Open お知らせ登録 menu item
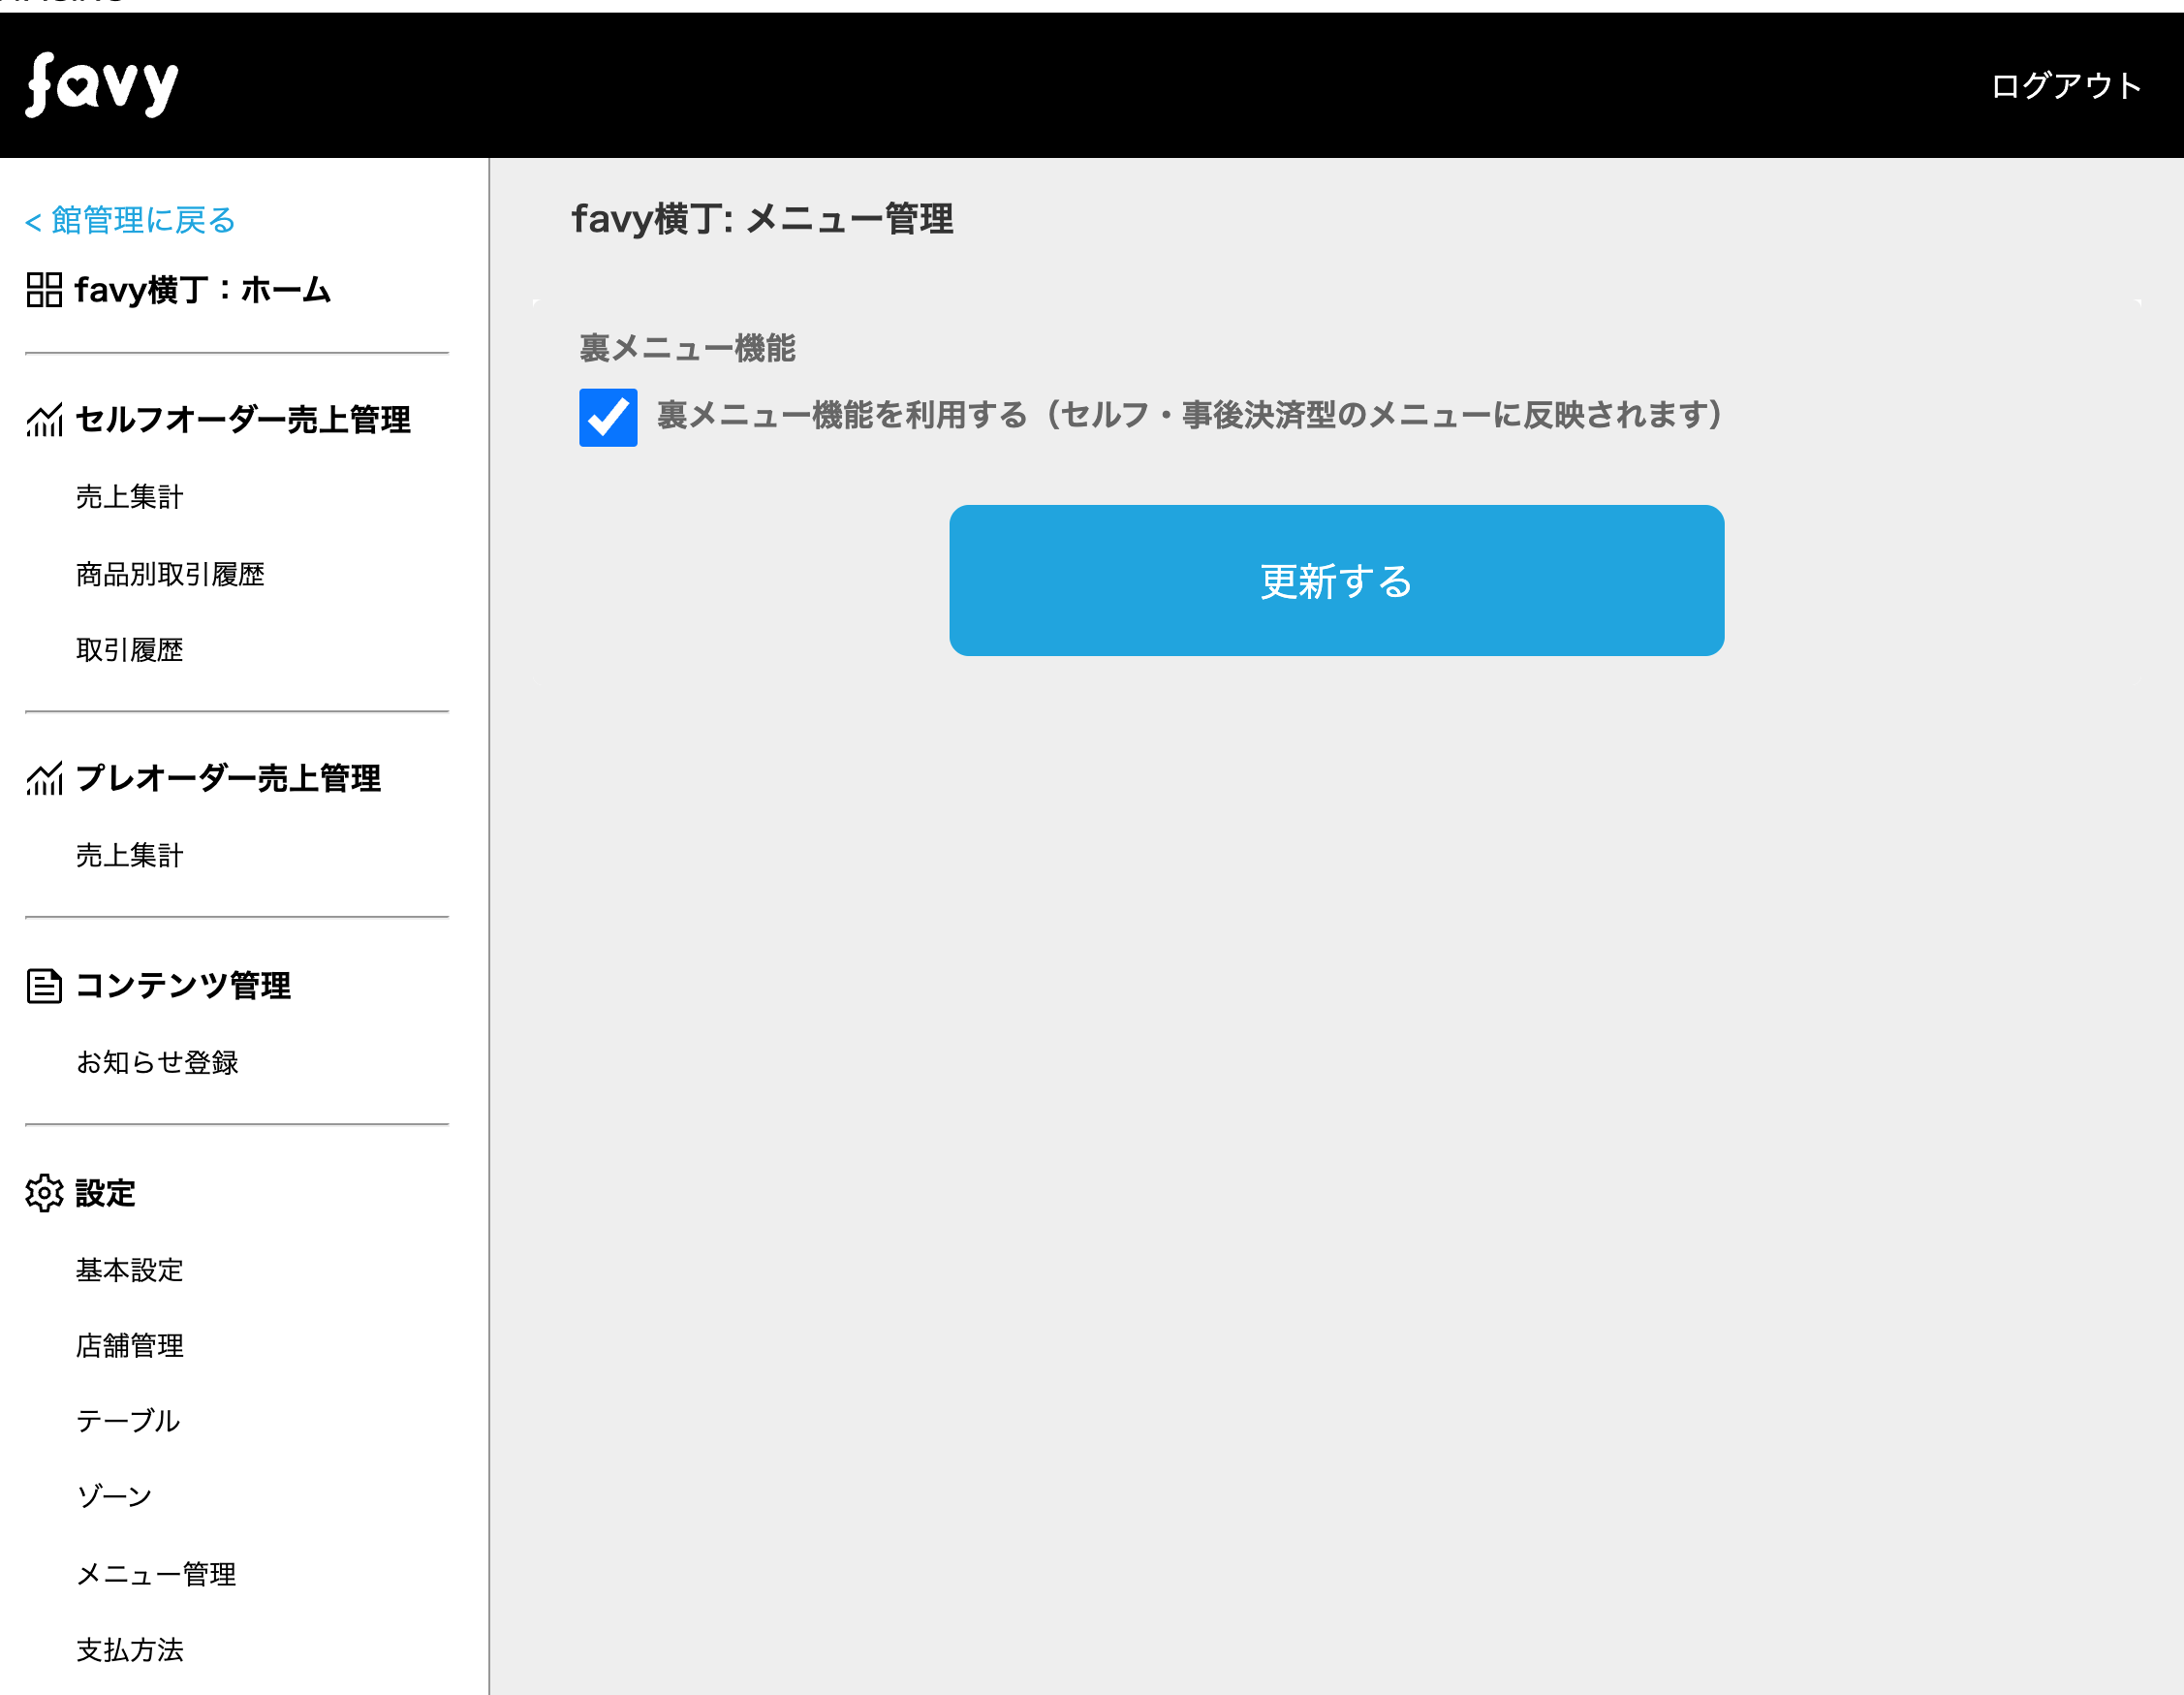This screenshot has width=2184, height=1695. click(x=157, y=1062)
